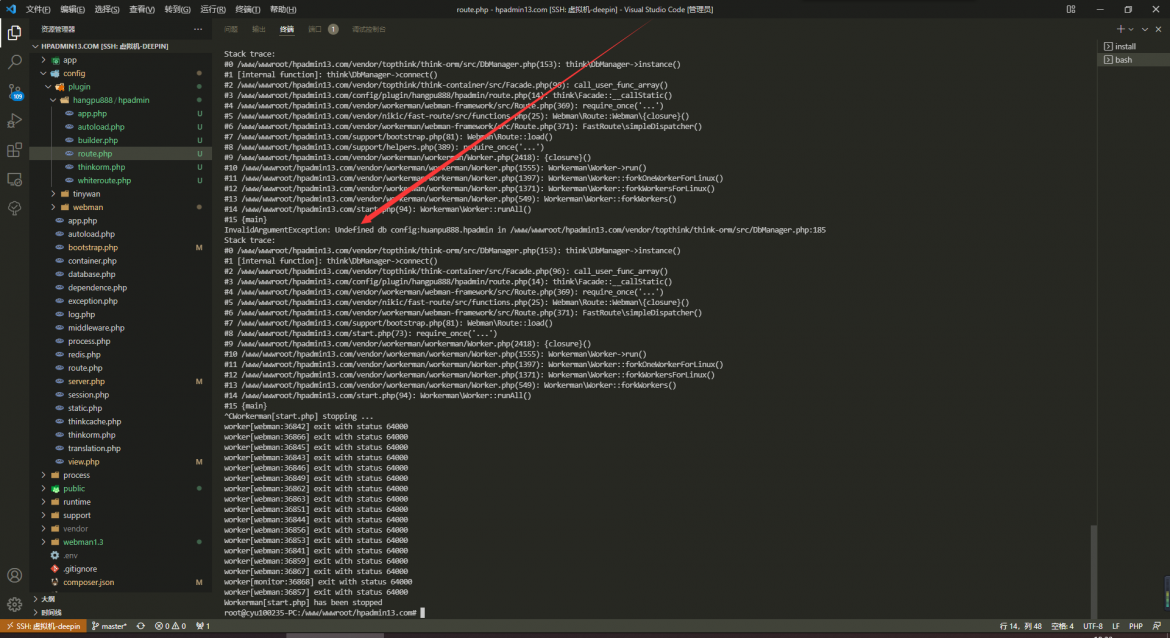Open errors and warnings count in status bar

coord(170,626)
